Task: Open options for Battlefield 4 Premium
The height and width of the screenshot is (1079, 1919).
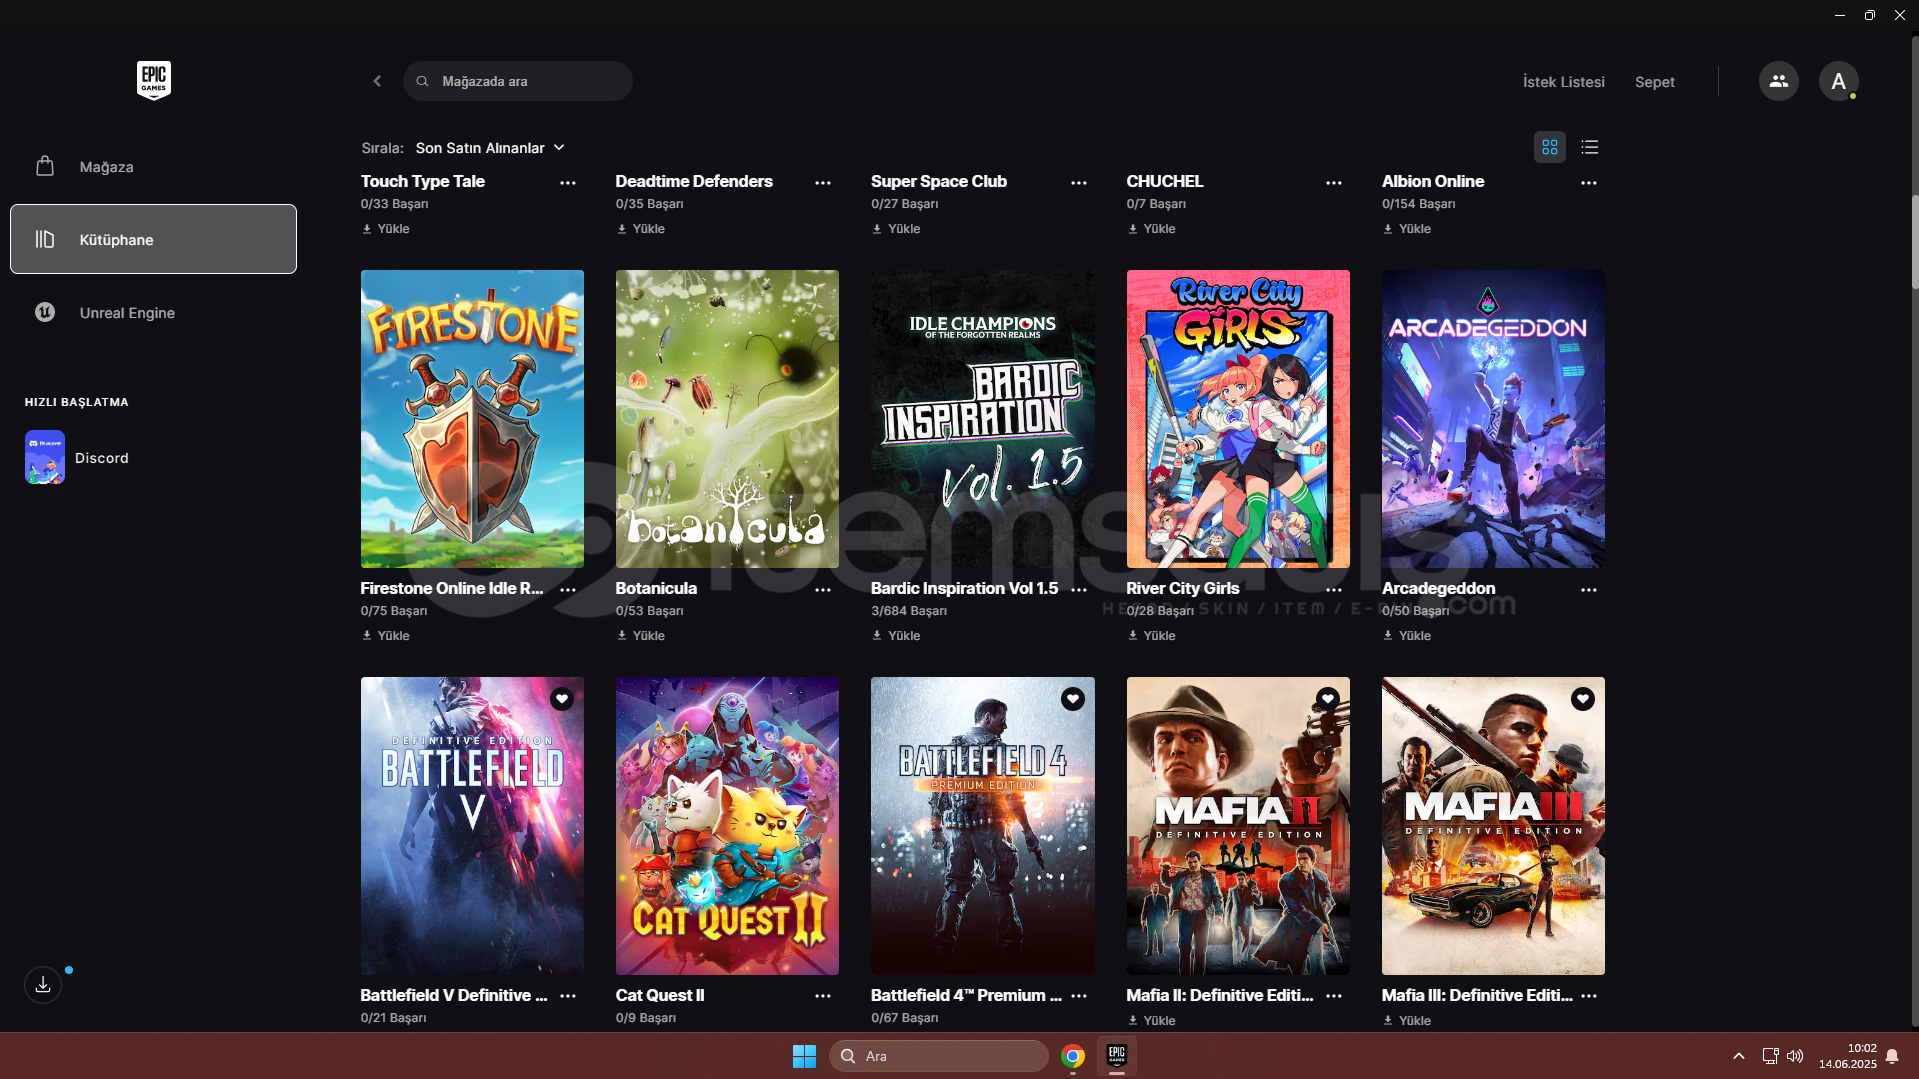Action: coord(1078,996)
